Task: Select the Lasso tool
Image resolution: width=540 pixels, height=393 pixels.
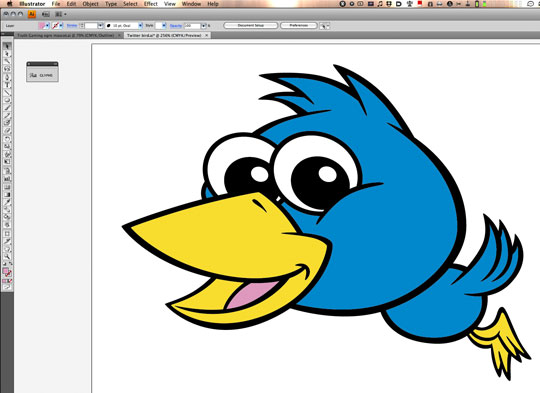Action: 7,69
